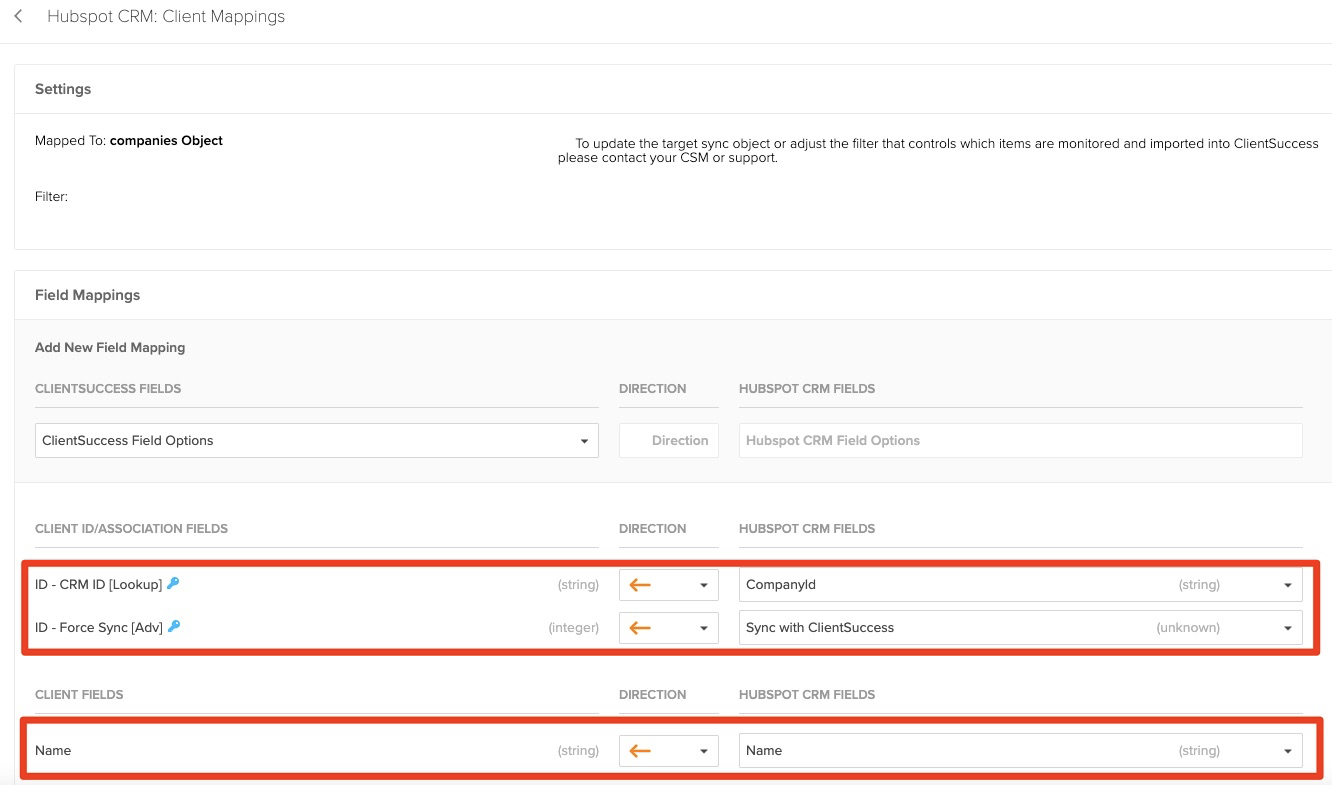This screenshot has width=1332, height=785.
Task: Open the direction dropdown for Force Sync row
Action: pos(669,628)
